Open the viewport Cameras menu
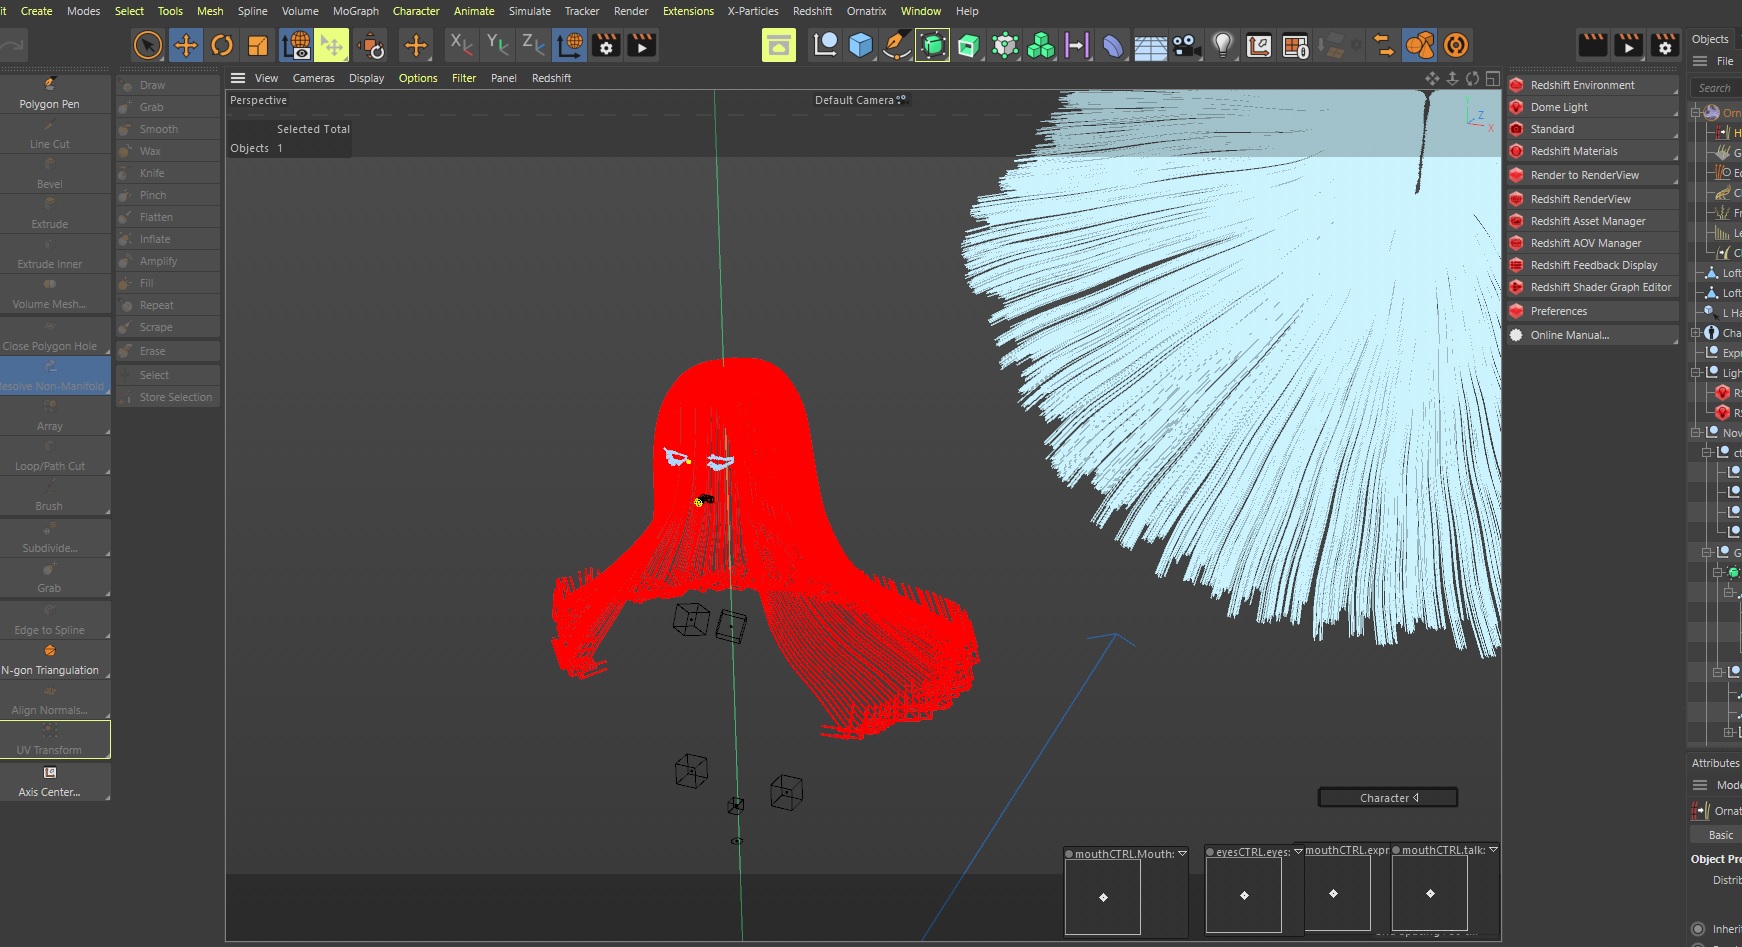 (x=313, y=78)
